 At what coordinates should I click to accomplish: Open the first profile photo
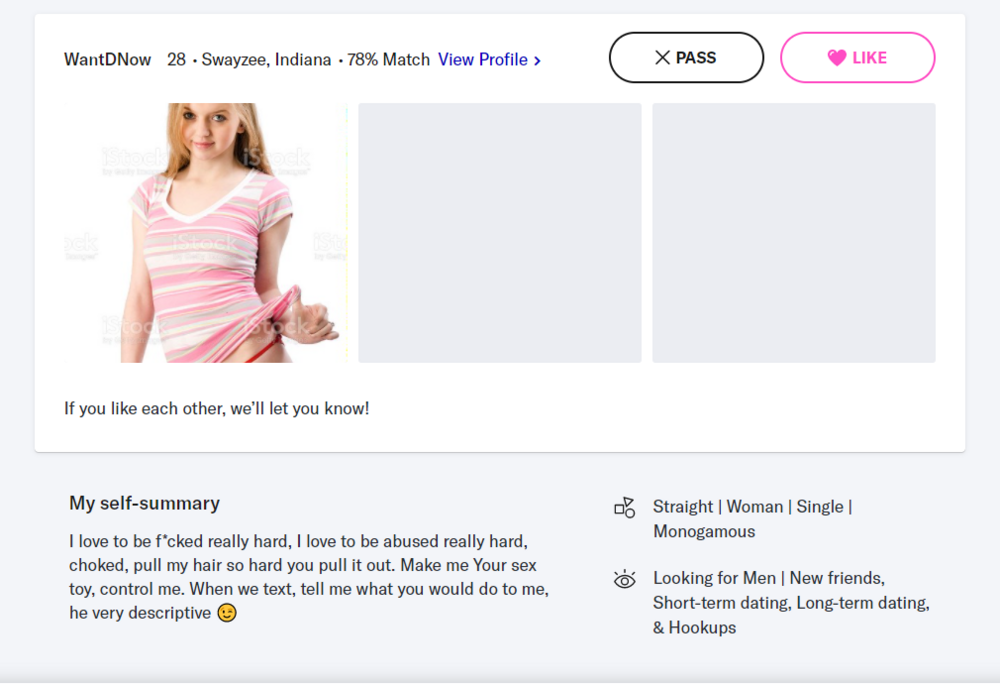[206, 232]
